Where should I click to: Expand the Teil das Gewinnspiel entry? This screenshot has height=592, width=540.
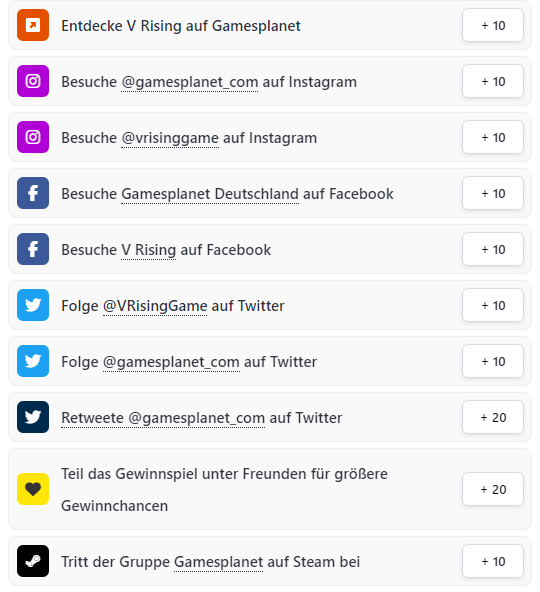click(270, 489)
